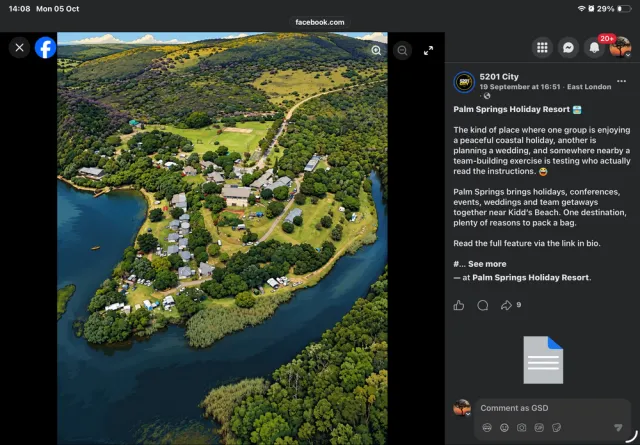This screenshot has width=640, height=445.
Task: Zoom out of the photo
Action: [x=402, y=50]
